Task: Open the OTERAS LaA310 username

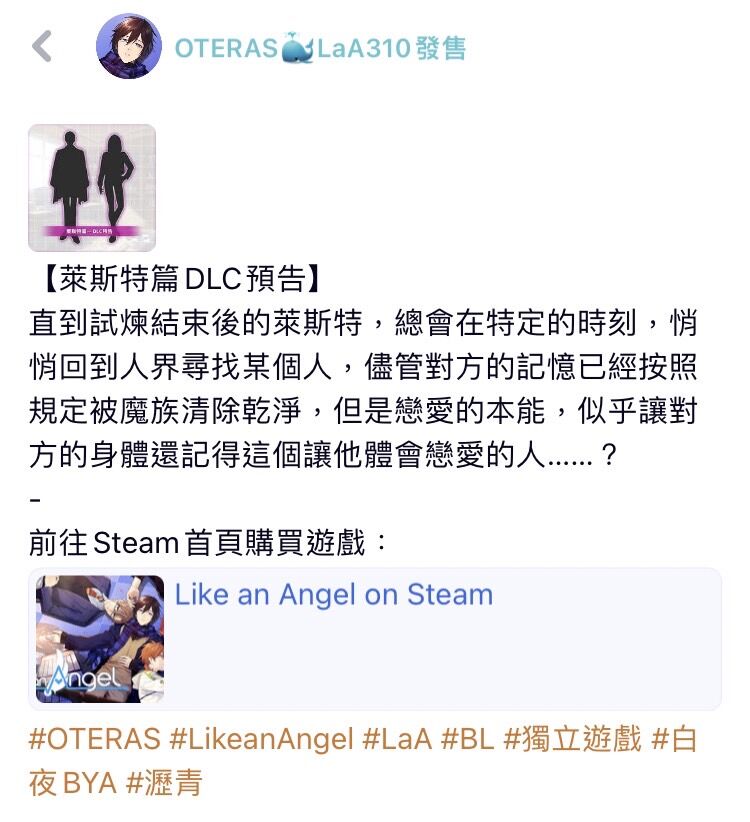Action: click(x=320, y=48)
